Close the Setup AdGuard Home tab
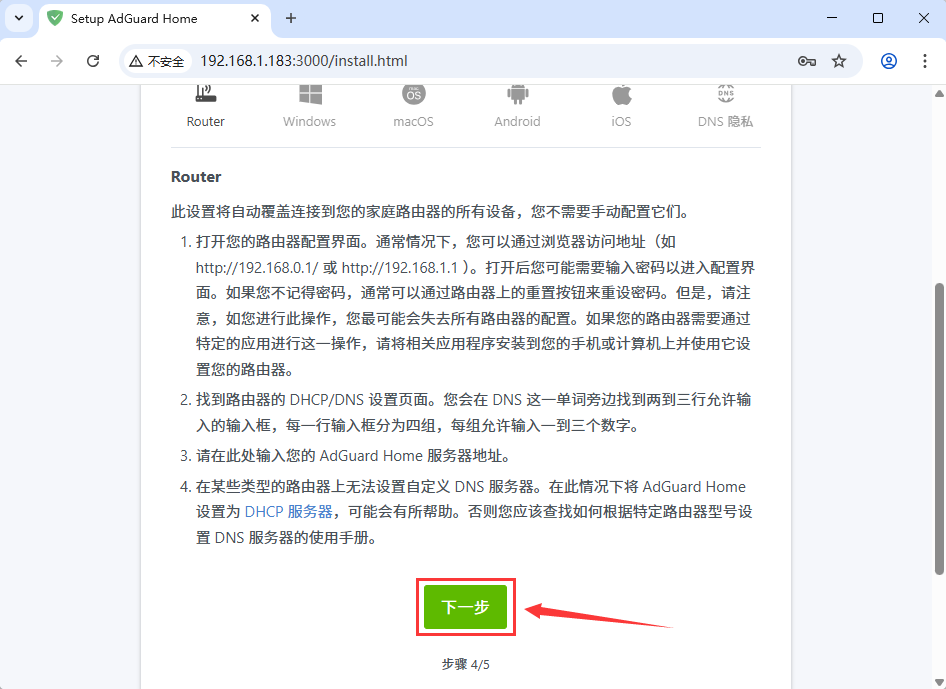 tap(255, 18)
